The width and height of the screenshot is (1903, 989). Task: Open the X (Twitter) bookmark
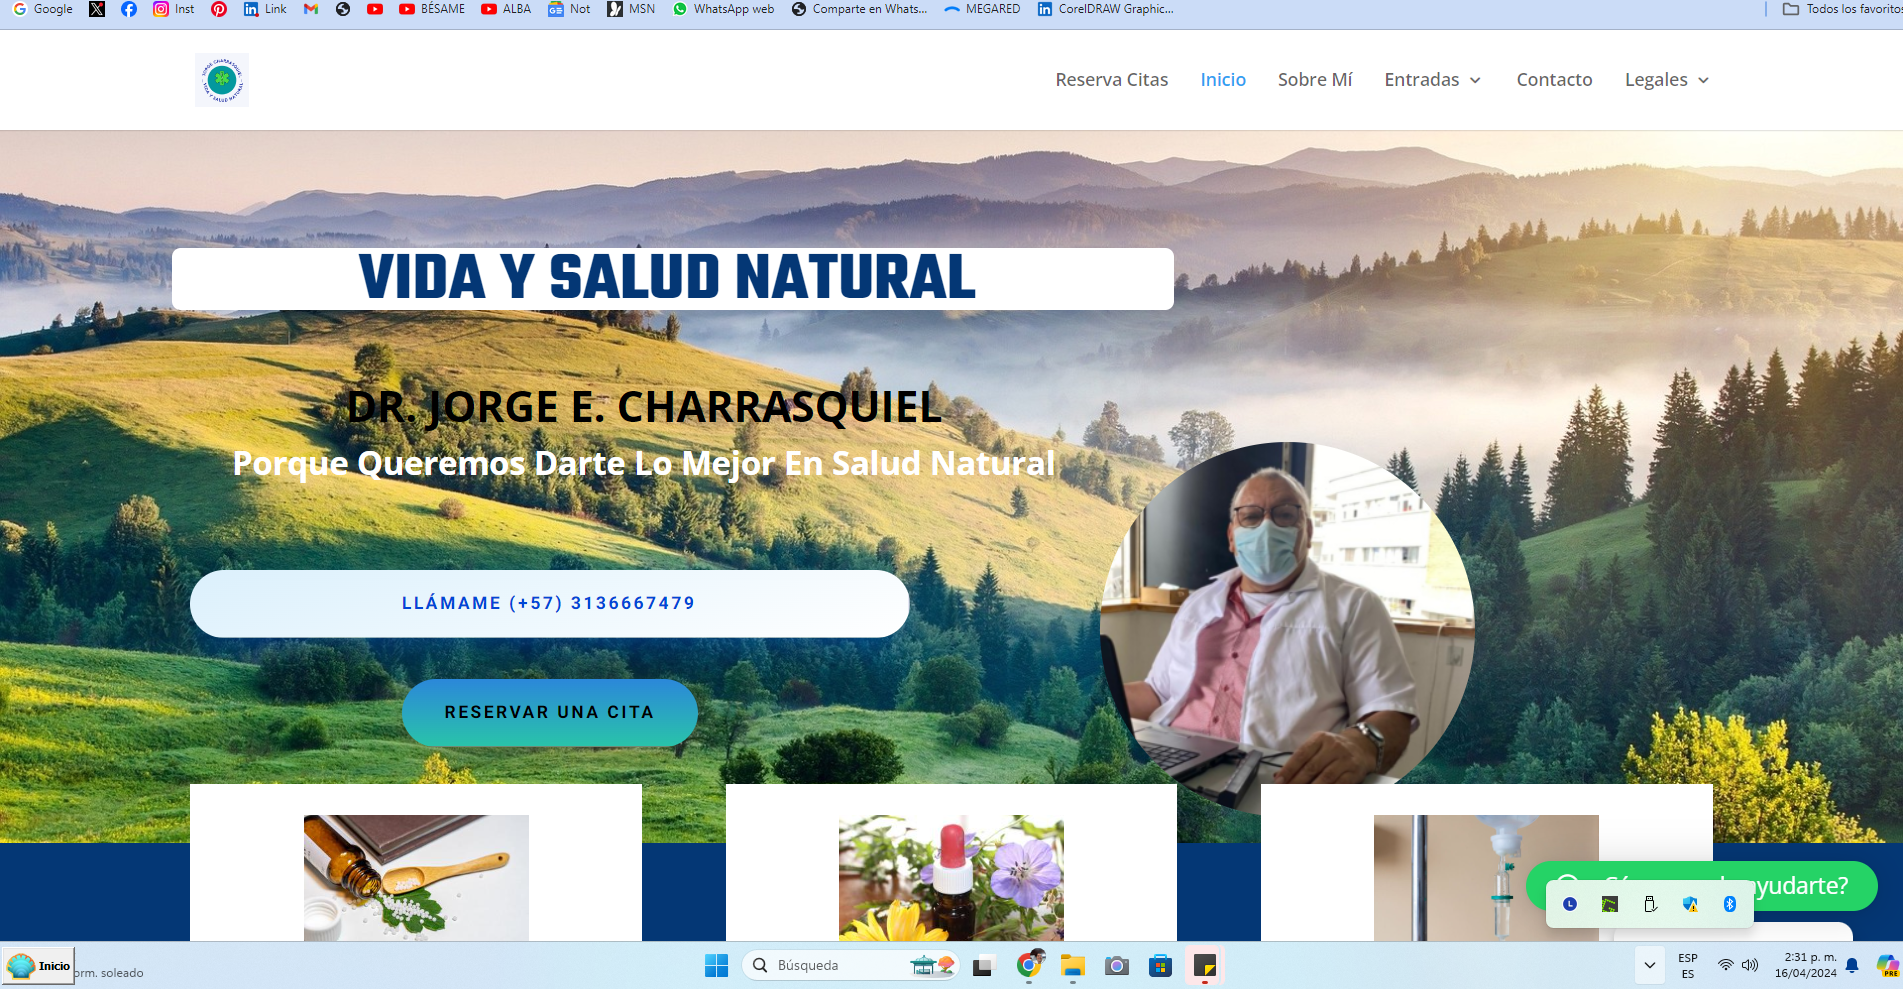point(97,9)
